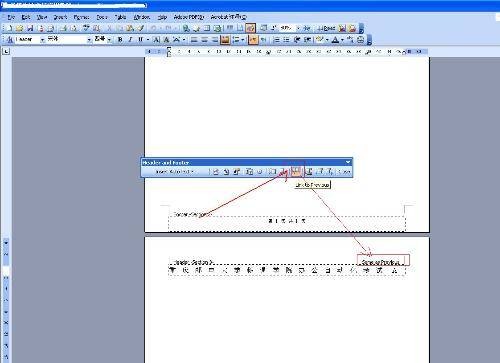Open the Table menu
This screenshot has width=500, height=363.
pyautogui.click(x=120, y=17)
